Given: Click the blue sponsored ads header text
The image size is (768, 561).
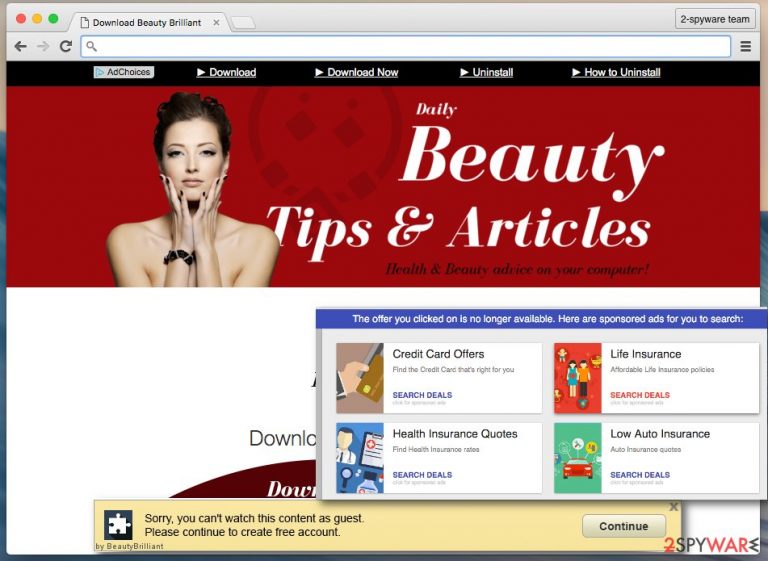Looking at the screenshot, I should tap(548, 319).
